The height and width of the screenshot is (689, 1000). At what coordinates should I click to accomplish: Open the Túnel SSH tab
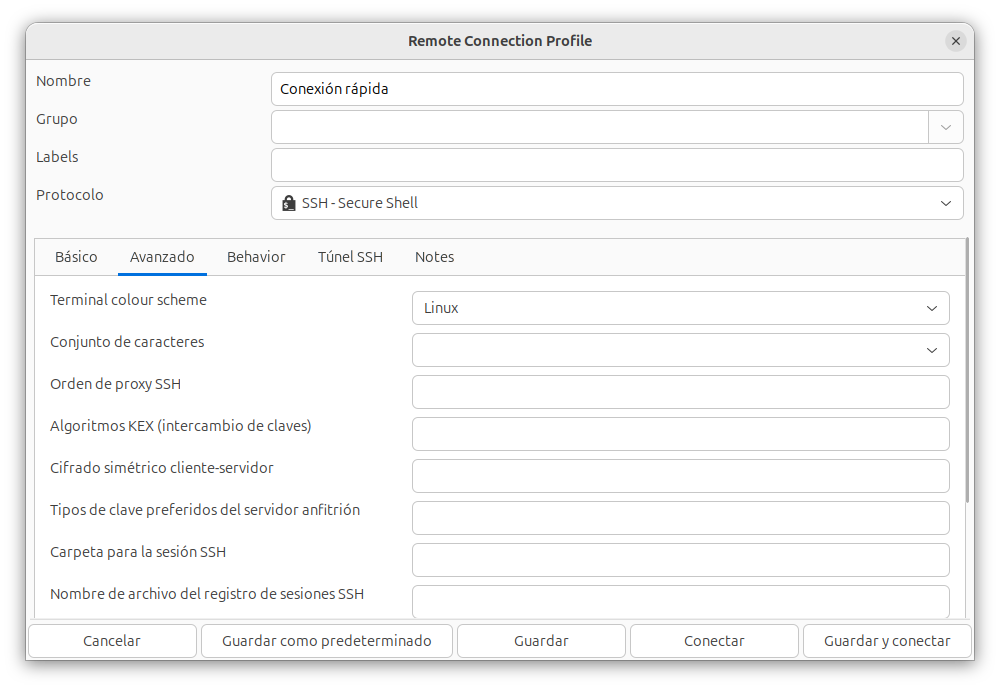click(350, 257)
